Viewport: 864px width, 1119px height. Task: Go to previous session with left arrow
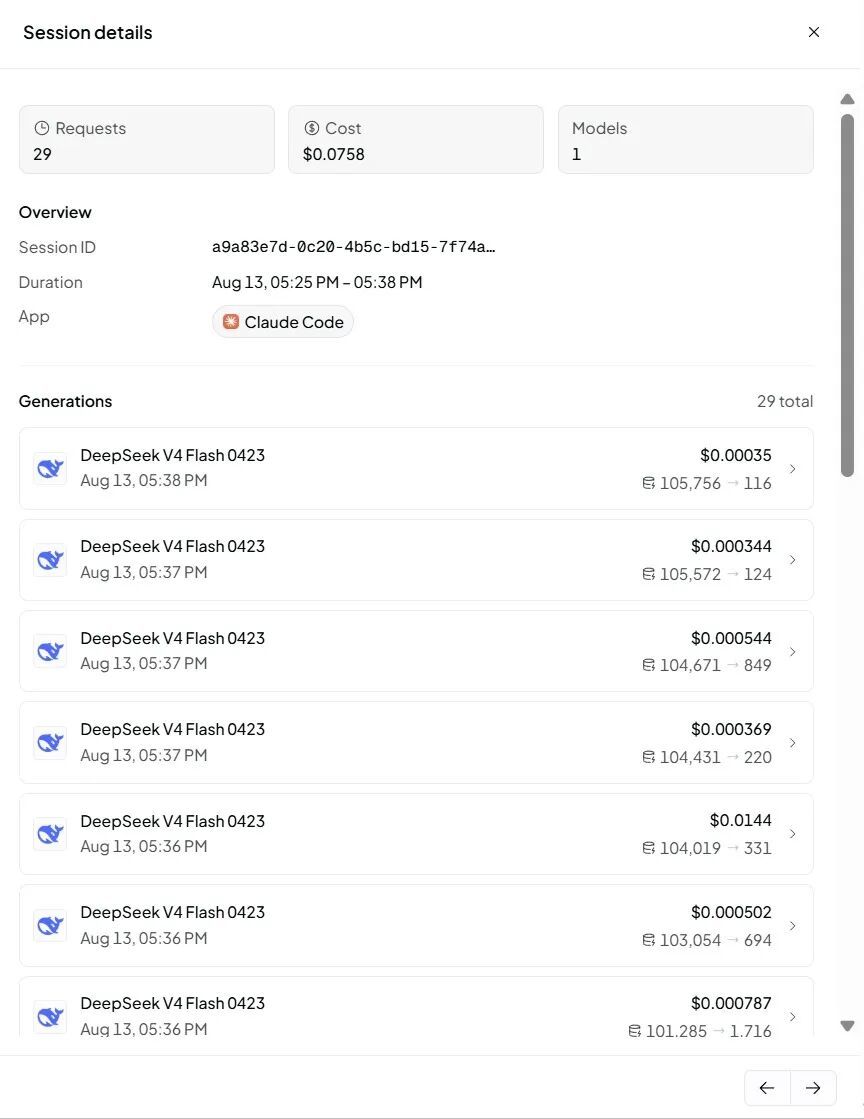pos(767,1088)
